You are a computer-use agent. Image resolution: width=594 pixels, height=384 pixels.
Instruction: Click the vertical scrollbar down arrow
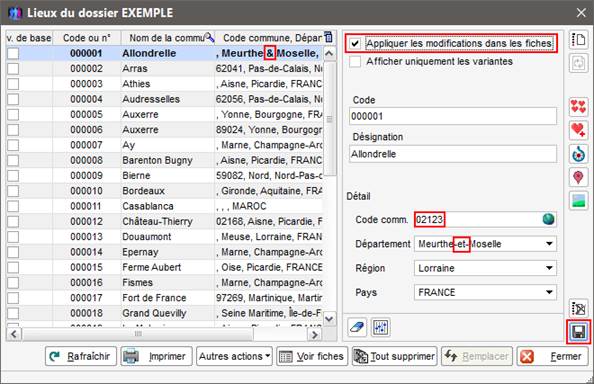click(329, 319)
